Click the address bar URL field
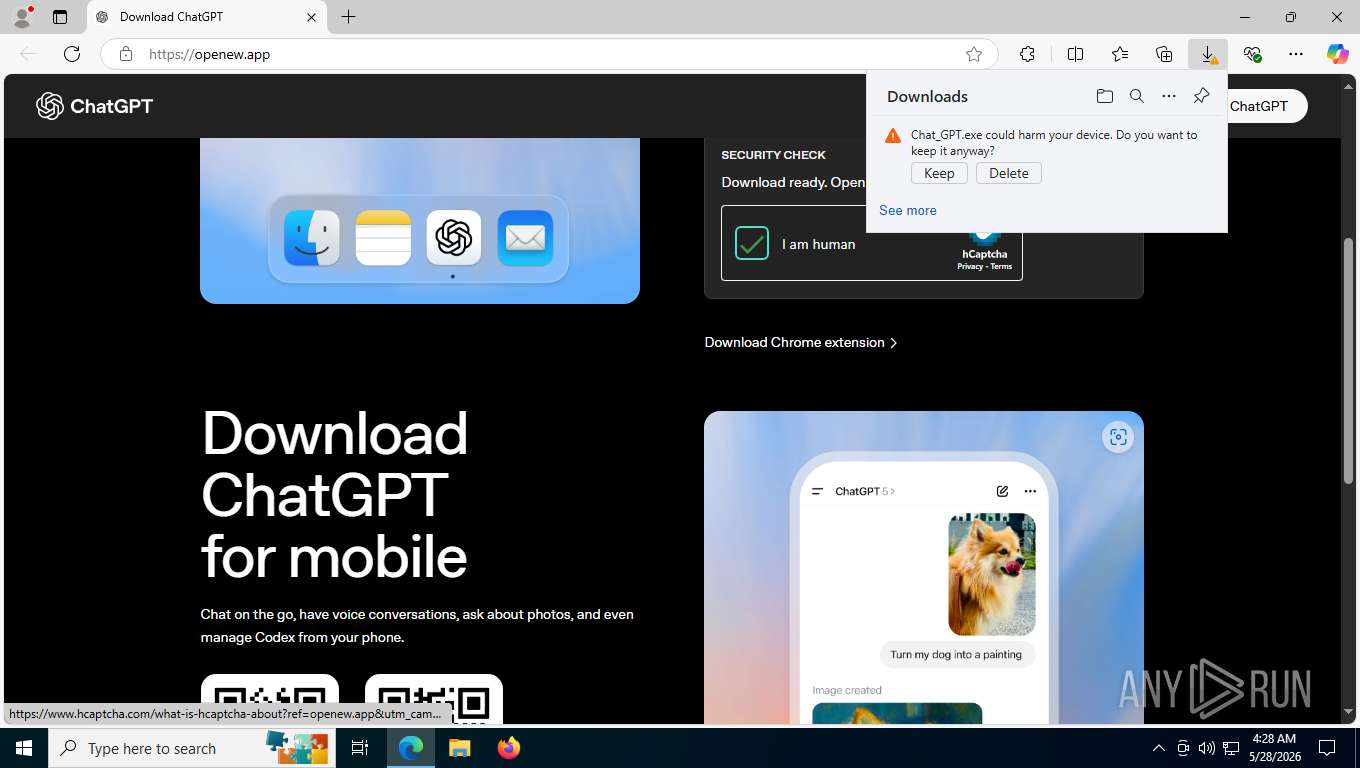Screen dimensions: 1360x768 pos(550,54)
